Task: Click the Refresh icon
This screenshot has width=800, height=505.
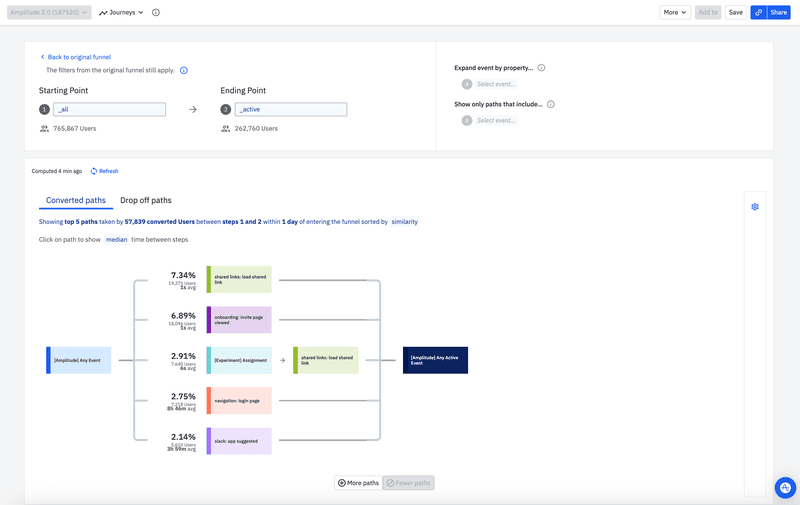Action: pyautogui.click(x=94, y=171)
